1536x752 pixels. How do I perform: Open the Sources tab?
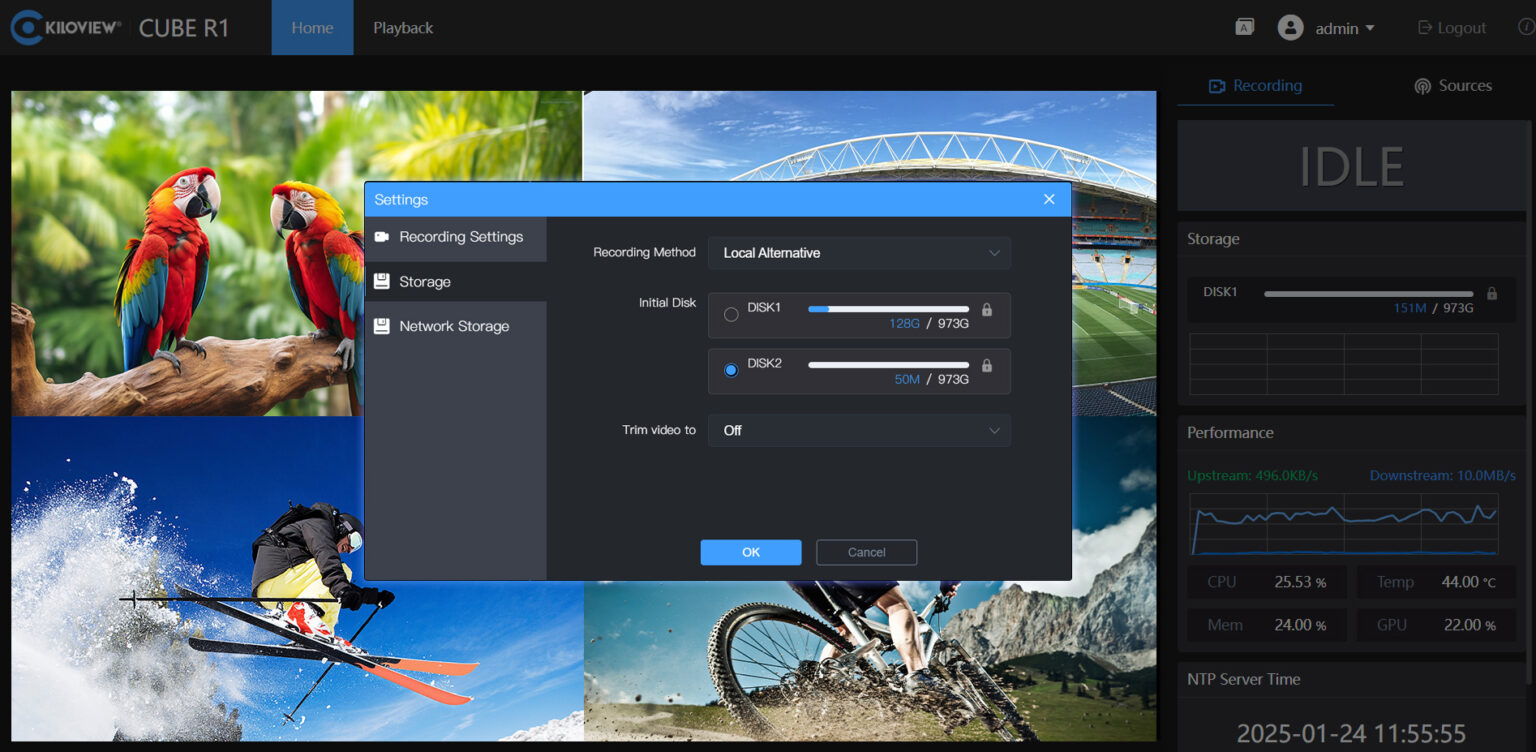tap(1453, 86)
